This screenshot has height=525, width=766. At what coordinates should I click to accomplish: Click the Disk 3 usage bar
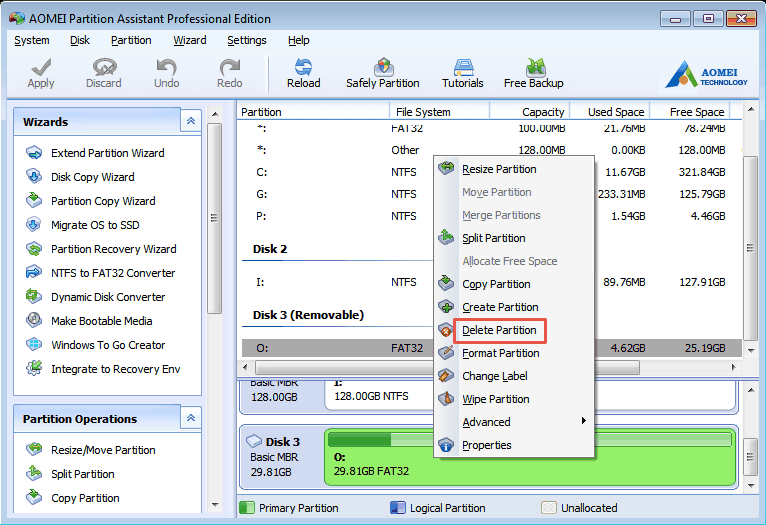click(530, 440)
